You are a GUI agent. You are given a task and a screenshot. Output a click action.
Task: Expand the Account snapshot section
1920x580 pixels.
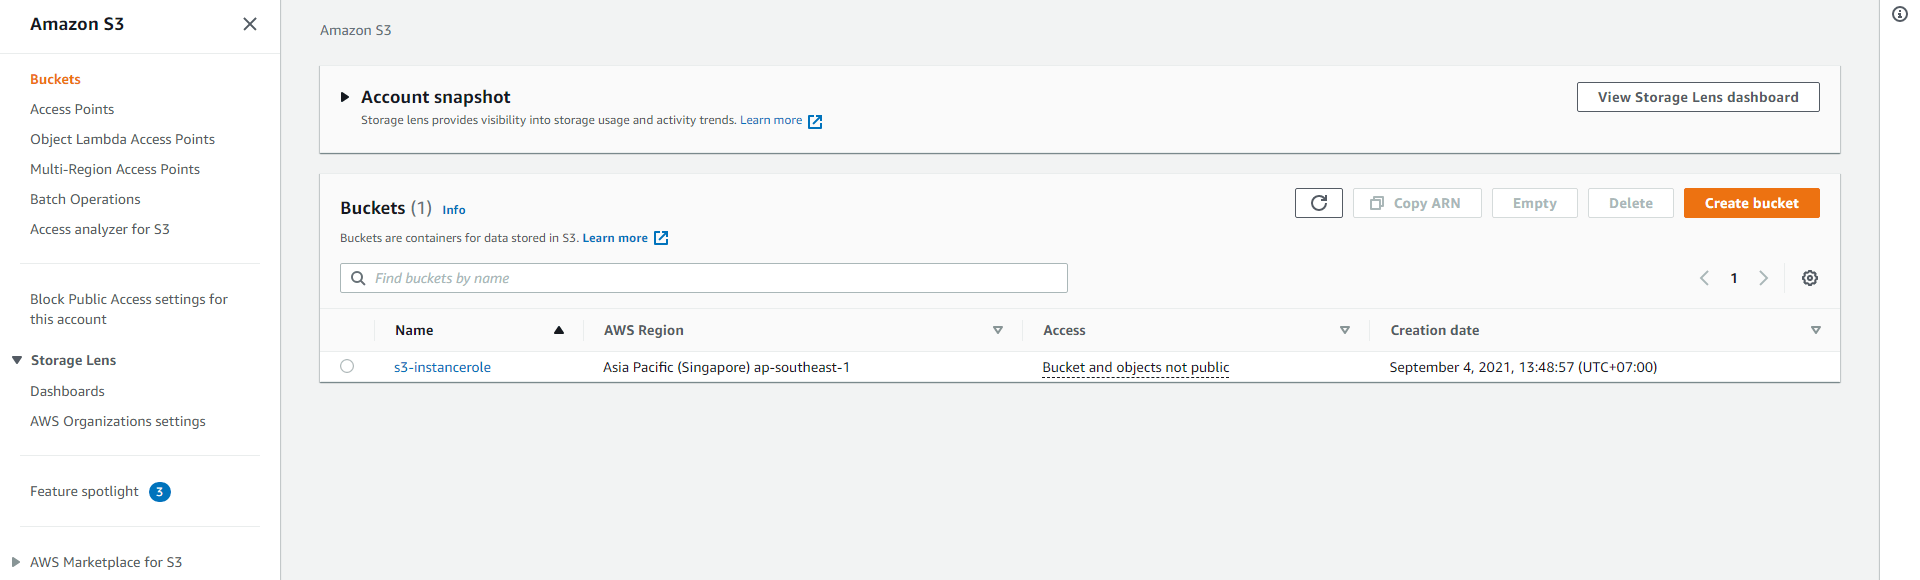tap(345, 97)
